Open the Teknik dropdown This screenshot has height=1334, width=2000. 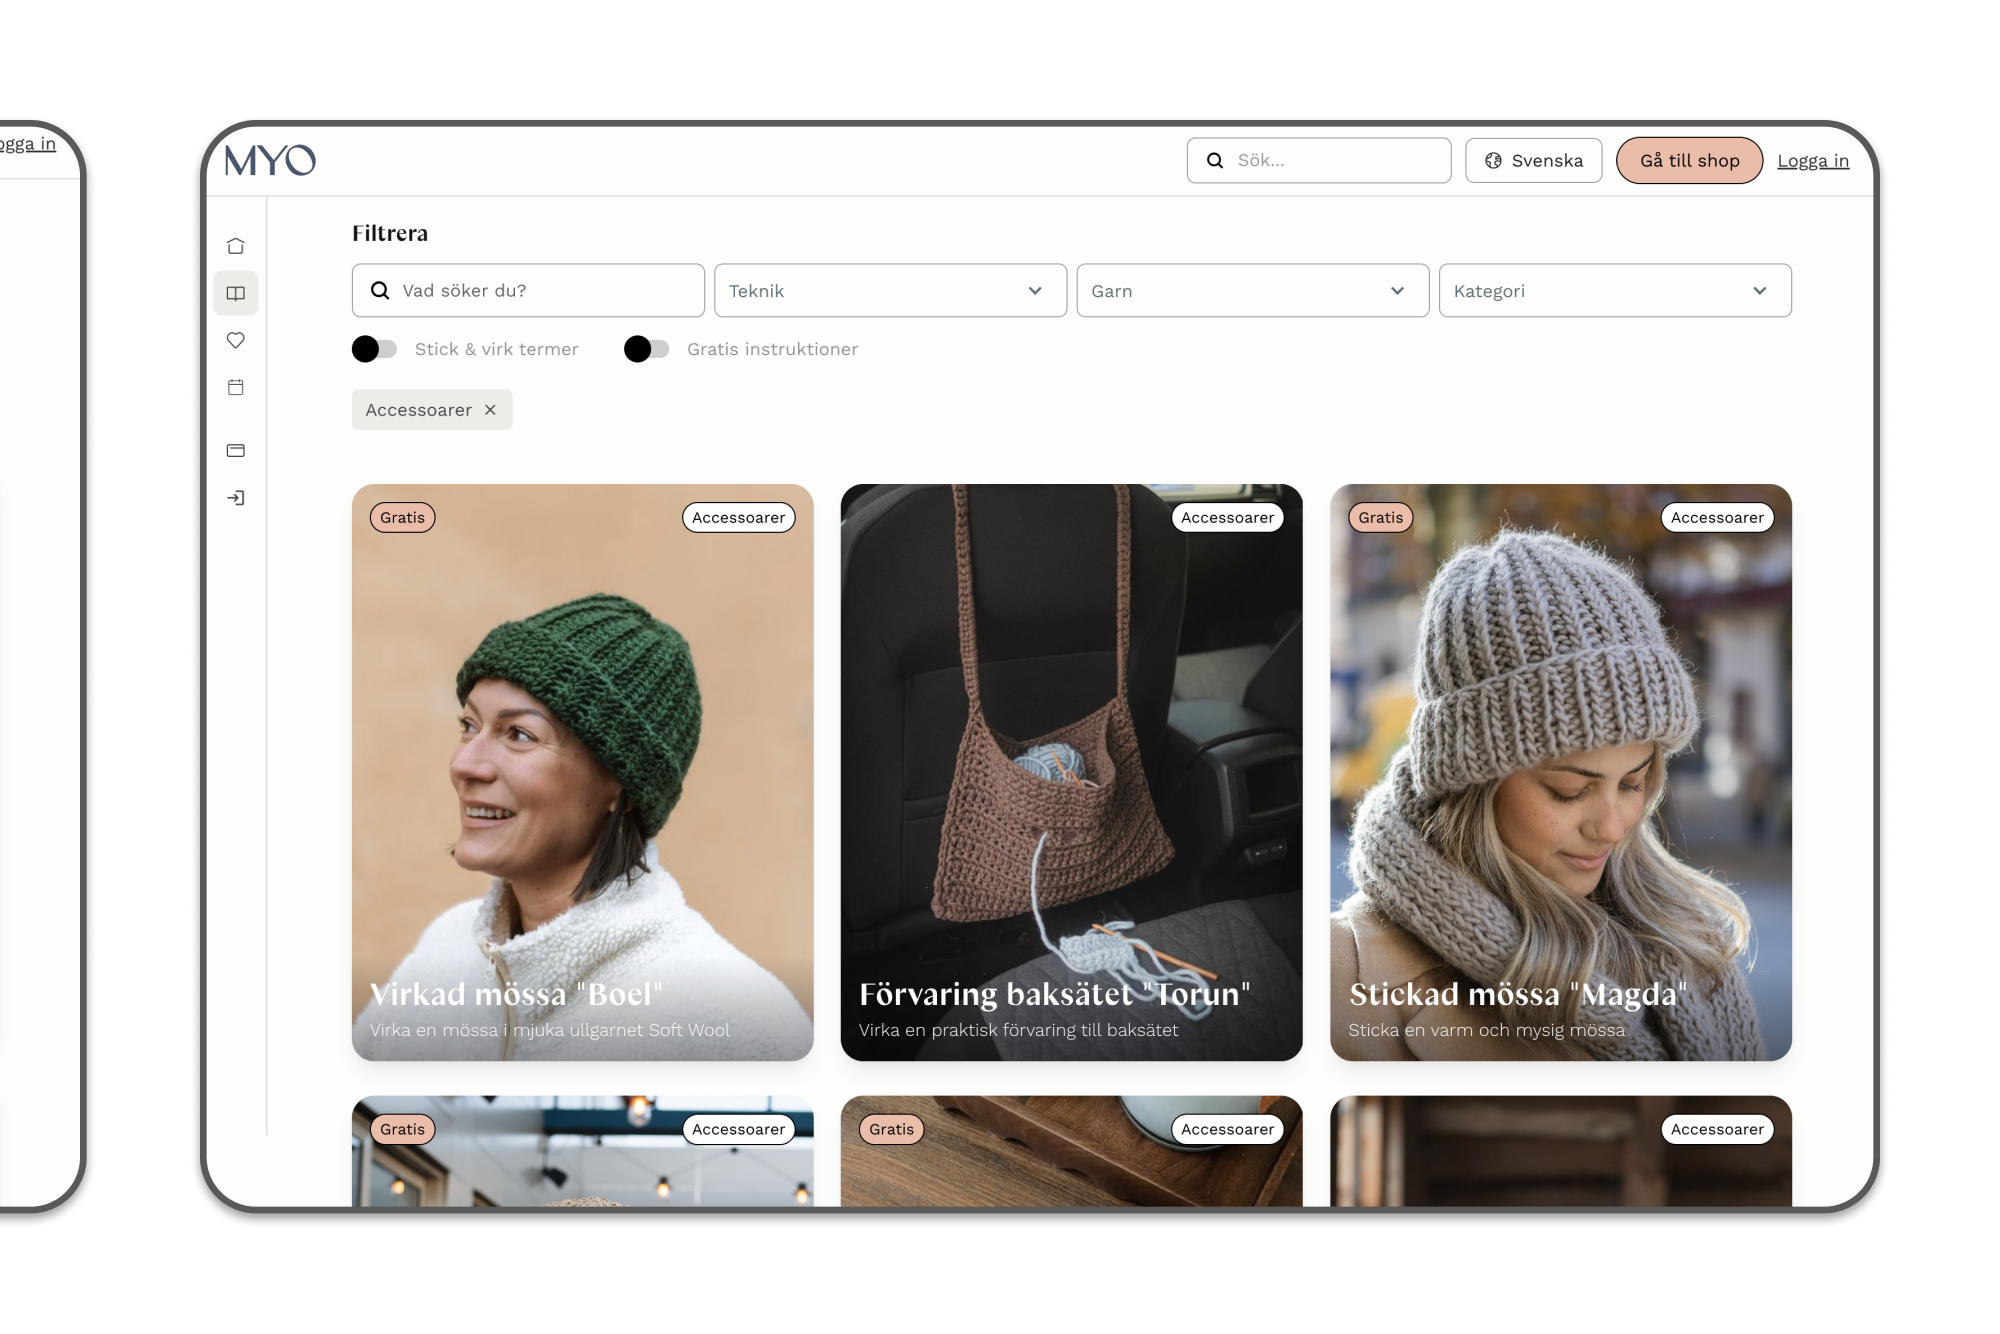[x=889, y=290]
